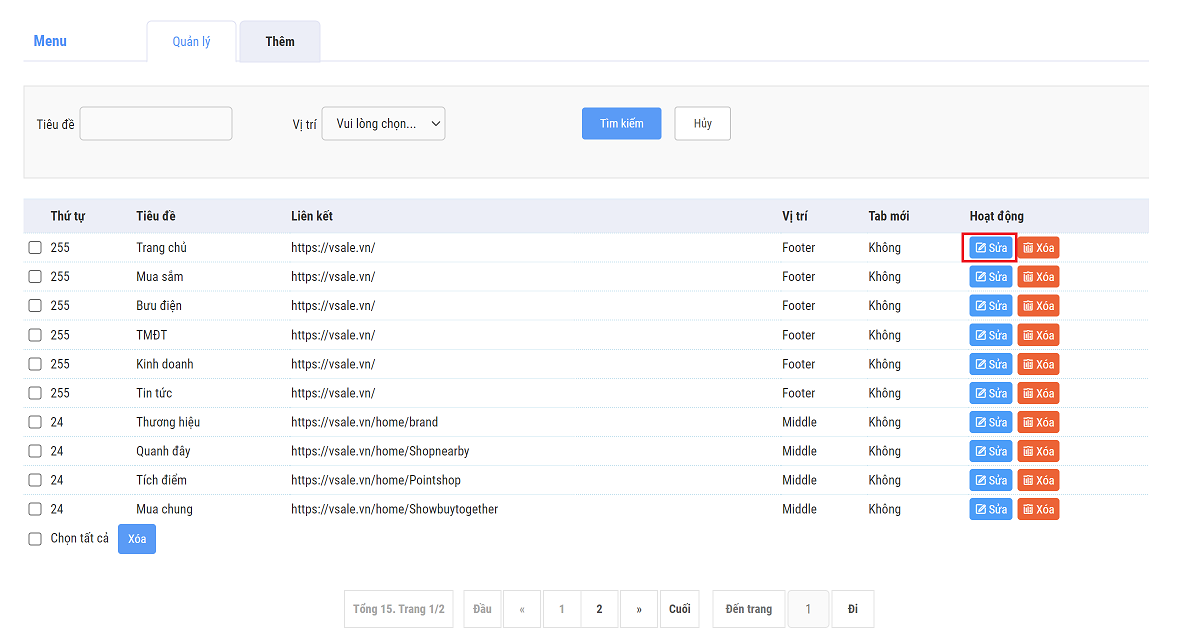Edit the Bưu điện menu row

click(x=990, y=306)
